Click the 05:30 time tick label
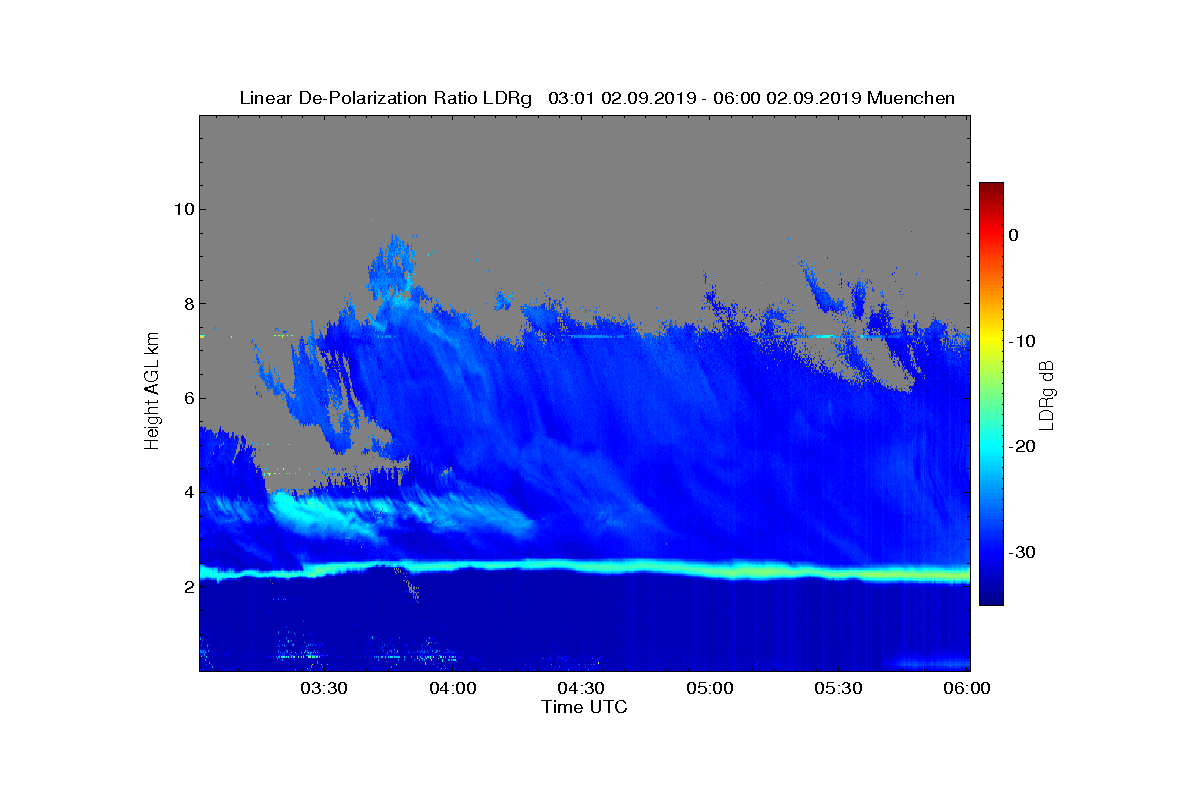Screen dimensions: 1200x800 [x=839, y=688]
